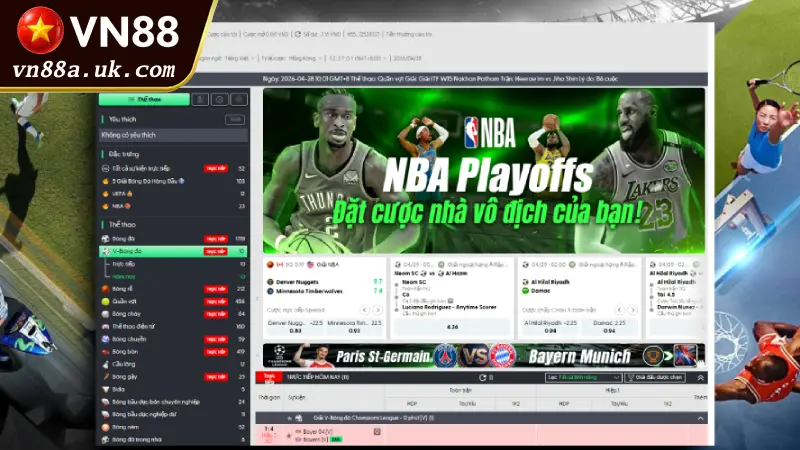Select the red Trực tiếp tab
800x450 pixels.
269,378
